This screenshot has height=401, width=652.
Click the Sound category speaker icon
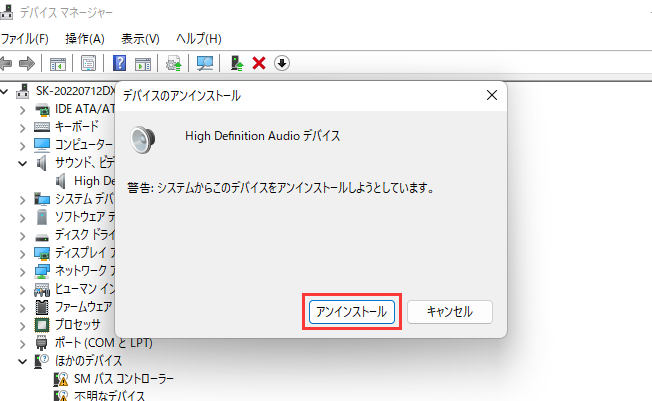[42, 163]
